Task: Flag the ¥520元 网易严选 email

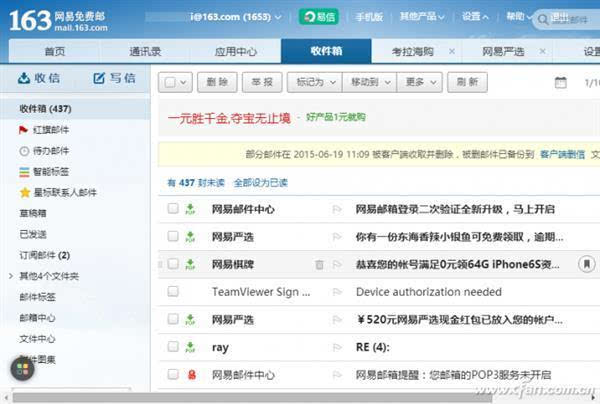Action: (x=337, y=319)
